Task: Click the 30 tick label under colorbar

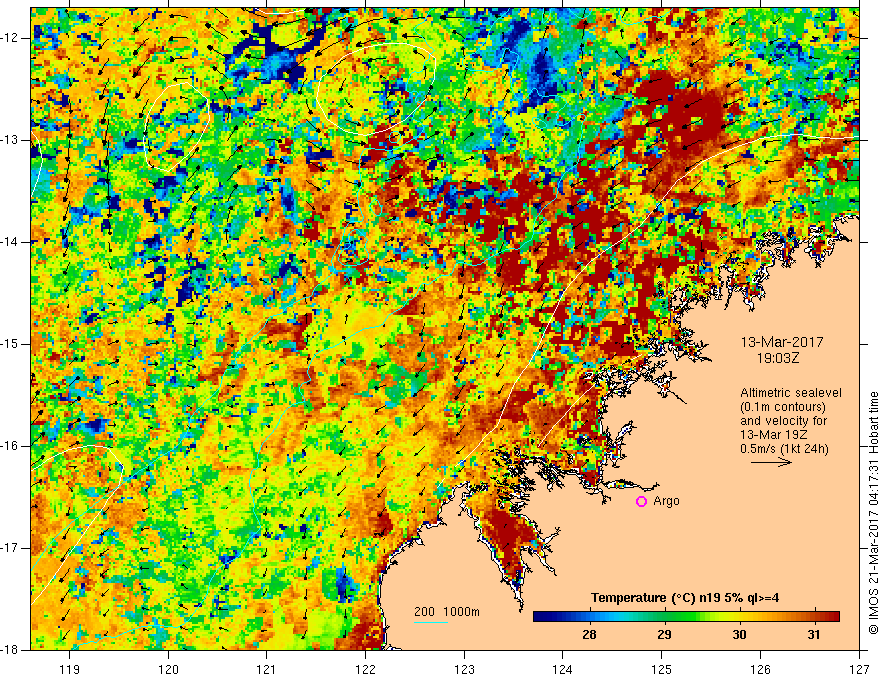Action: click(739, 634)
